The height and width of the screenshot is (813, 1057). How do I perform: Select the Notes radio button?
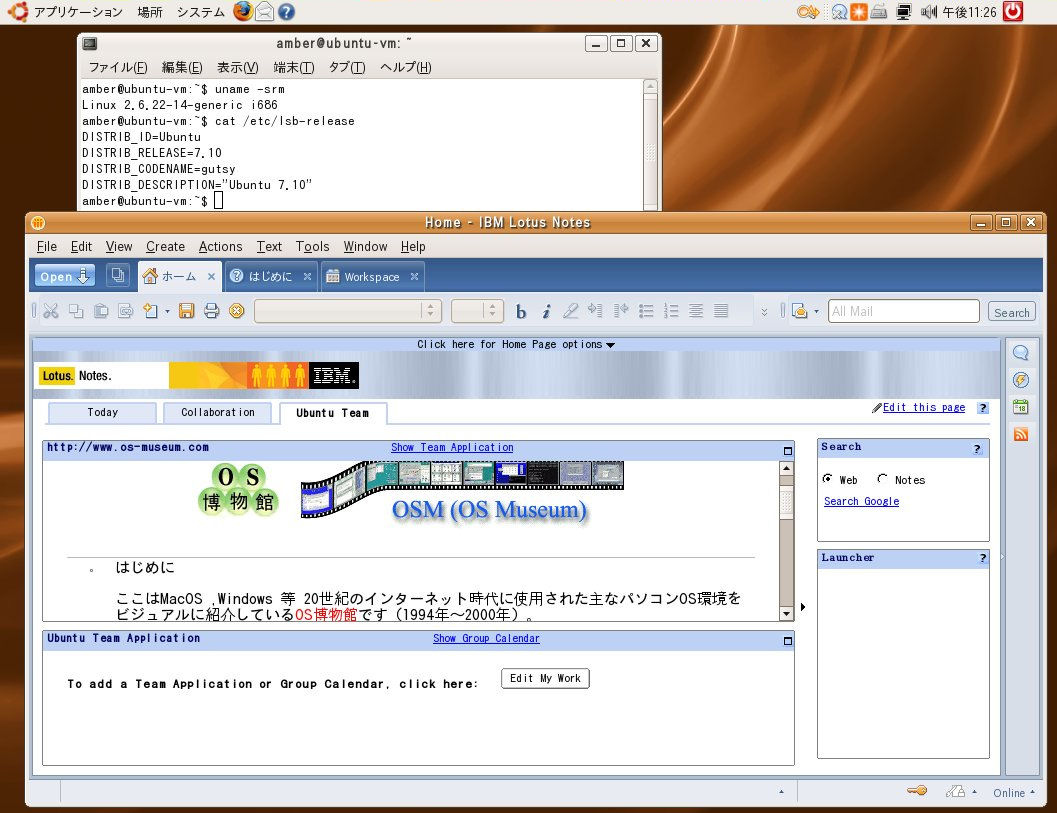pos(882,479)
